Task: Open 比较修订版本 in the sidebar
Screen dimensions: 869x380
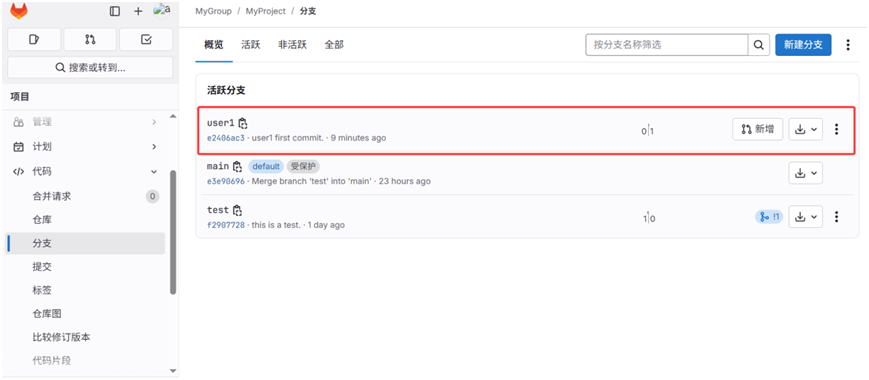Action: [86, 337]
